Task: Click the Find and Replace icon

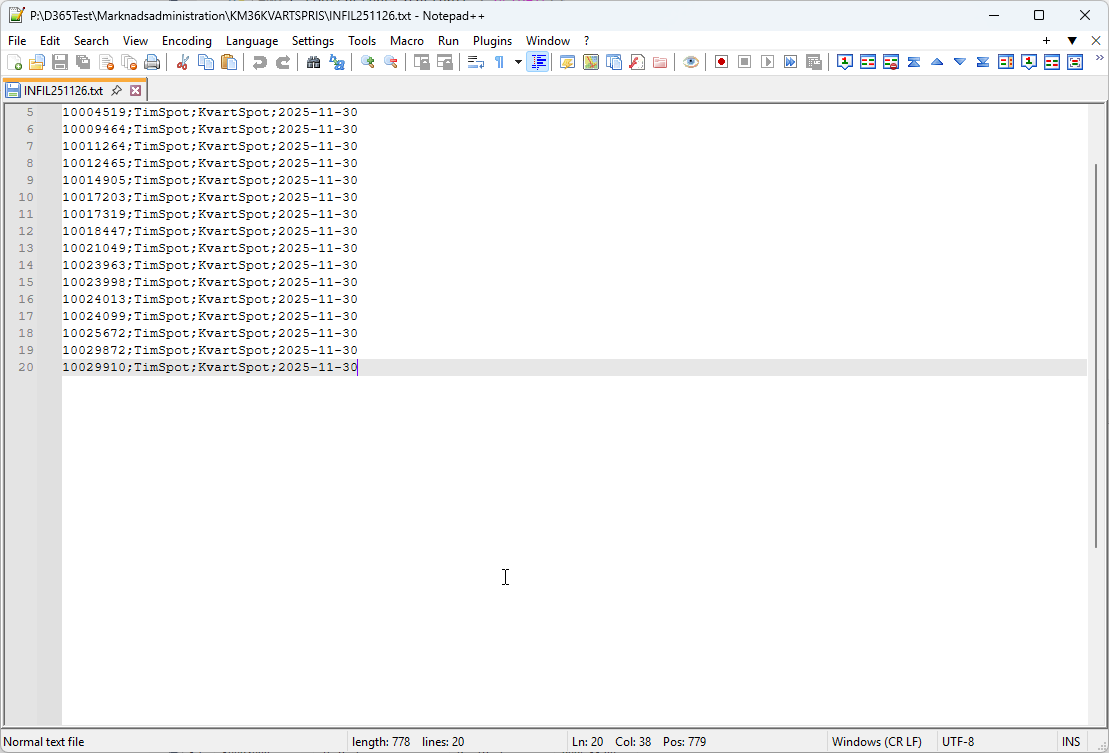Action: [337, 62]
